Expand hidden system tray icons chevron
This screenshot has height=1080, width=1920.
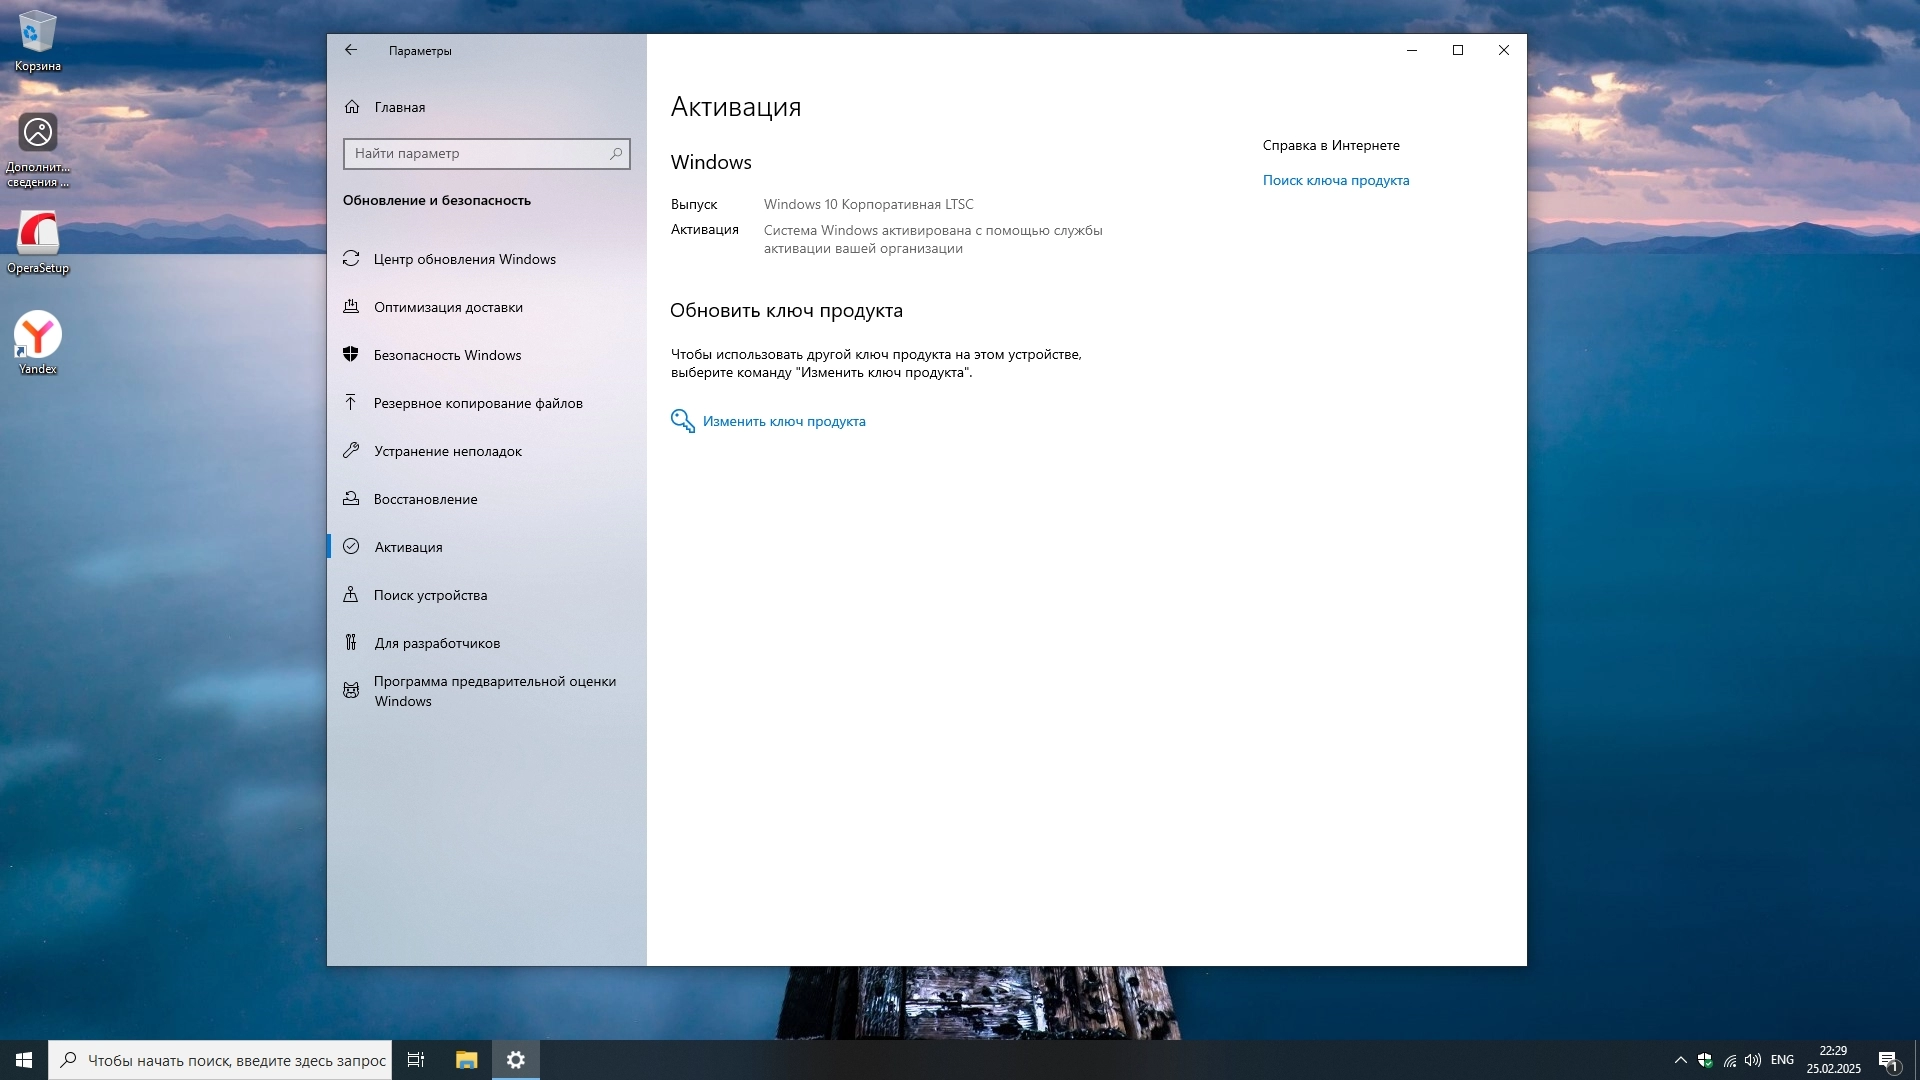[x=1680, y=1060]
